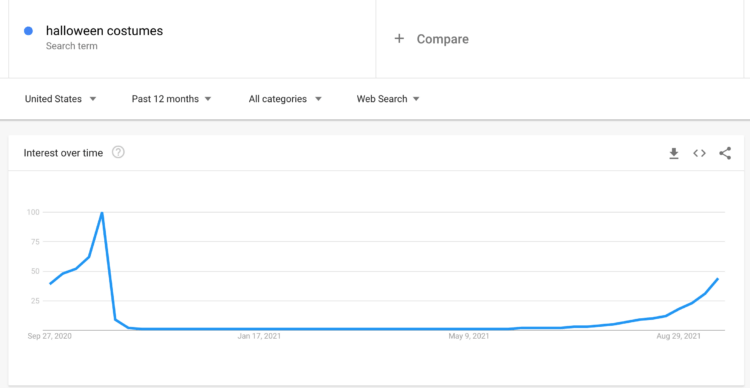Click the Aug 29, 2021 axis label

679,336
